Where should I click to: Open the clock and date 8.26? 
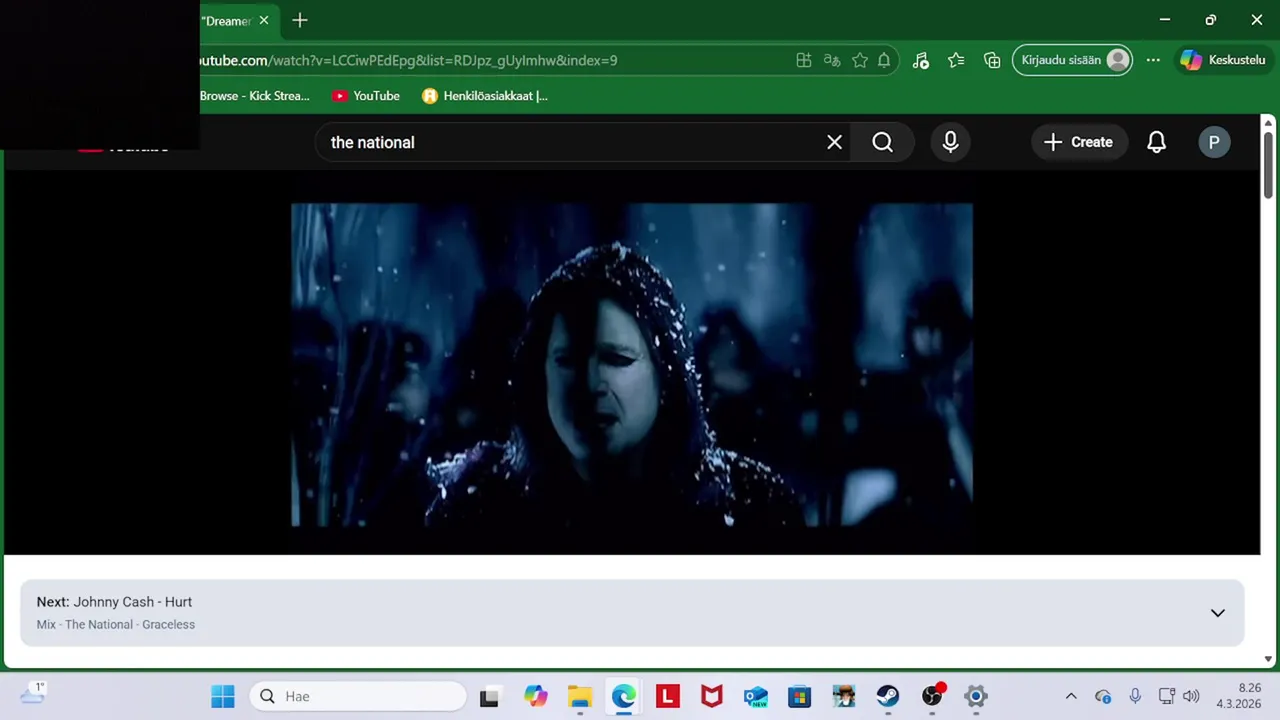(x=1238, y=696)
